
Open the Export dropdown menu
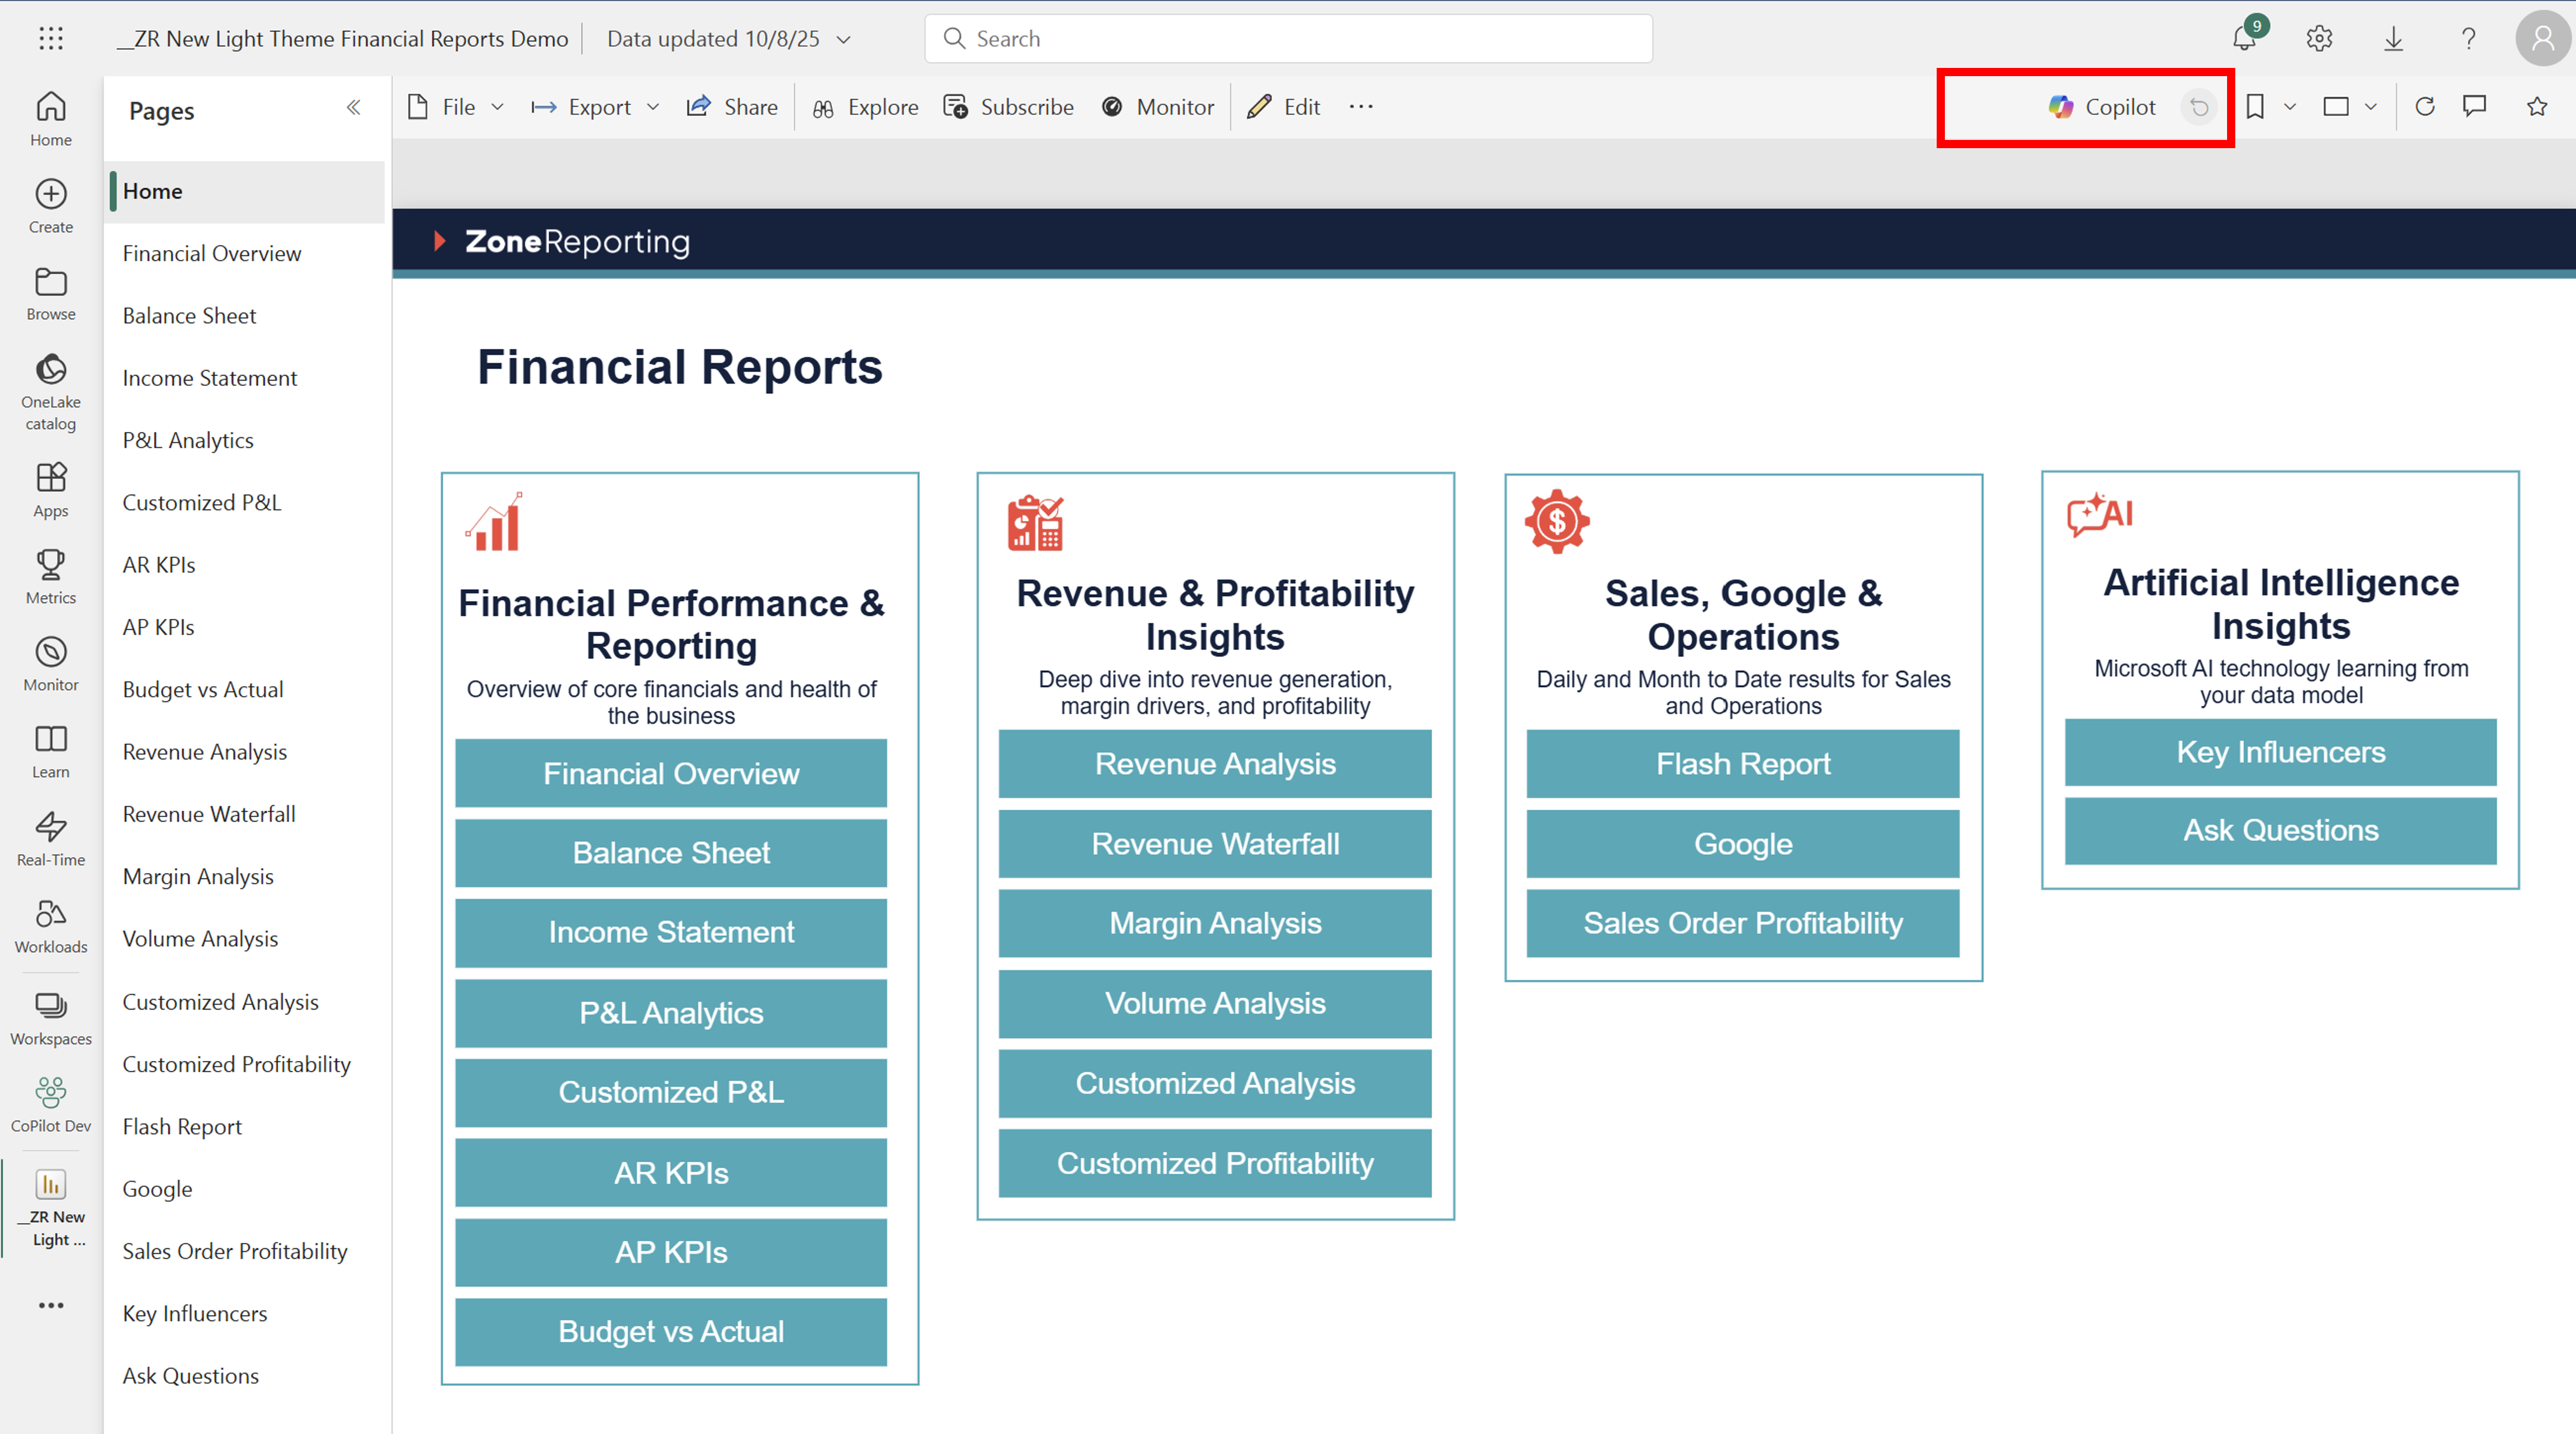coord(596,107)
